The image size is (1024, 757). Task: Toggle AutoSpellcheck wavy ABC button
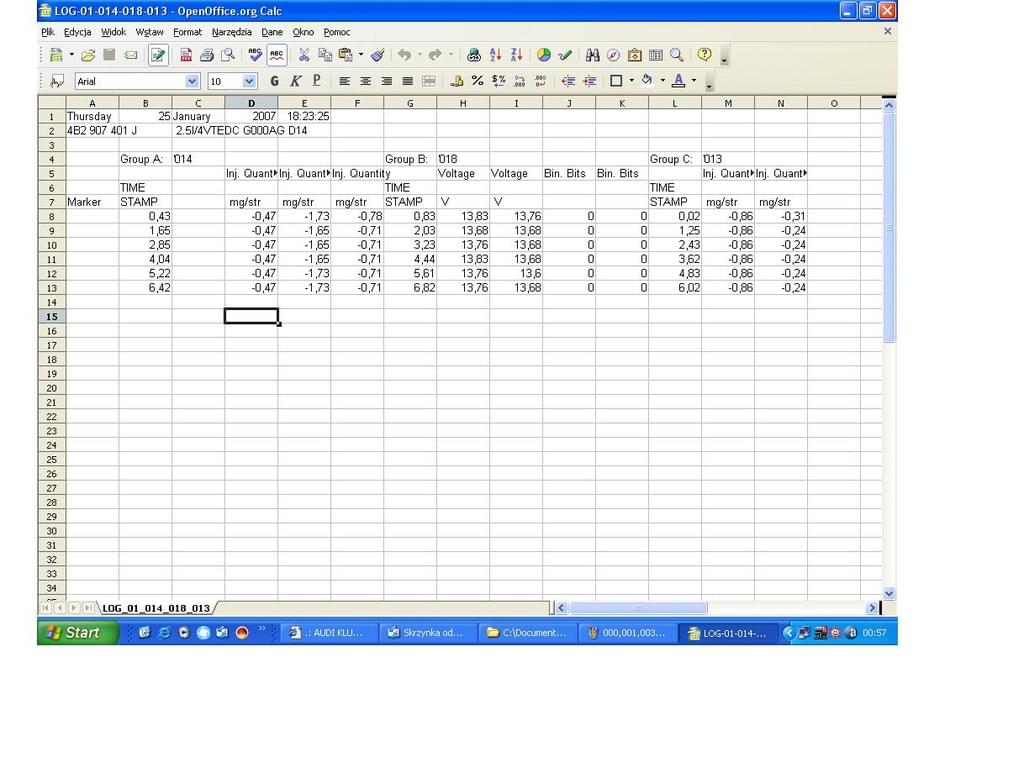(277, 55)
